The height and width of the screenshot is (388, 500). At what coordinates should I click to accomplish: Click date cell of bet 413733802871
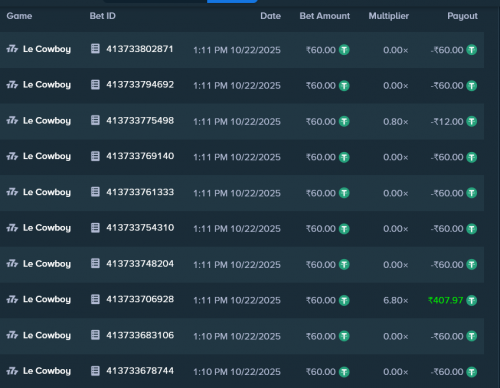click(x=237, y=50)
